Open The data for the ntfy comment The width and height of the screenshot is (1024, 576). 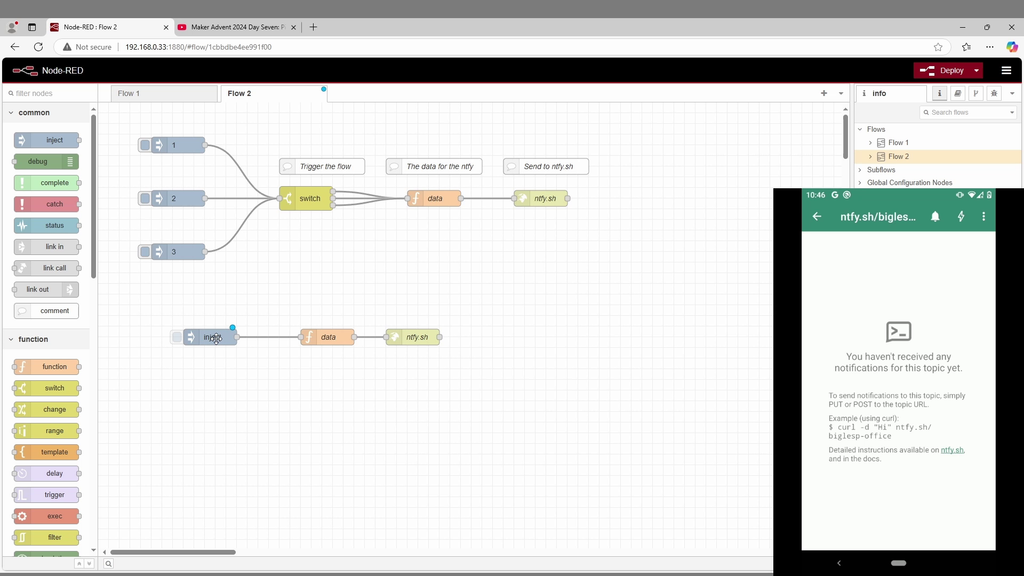pyautogui.click(x=434, y=167)
